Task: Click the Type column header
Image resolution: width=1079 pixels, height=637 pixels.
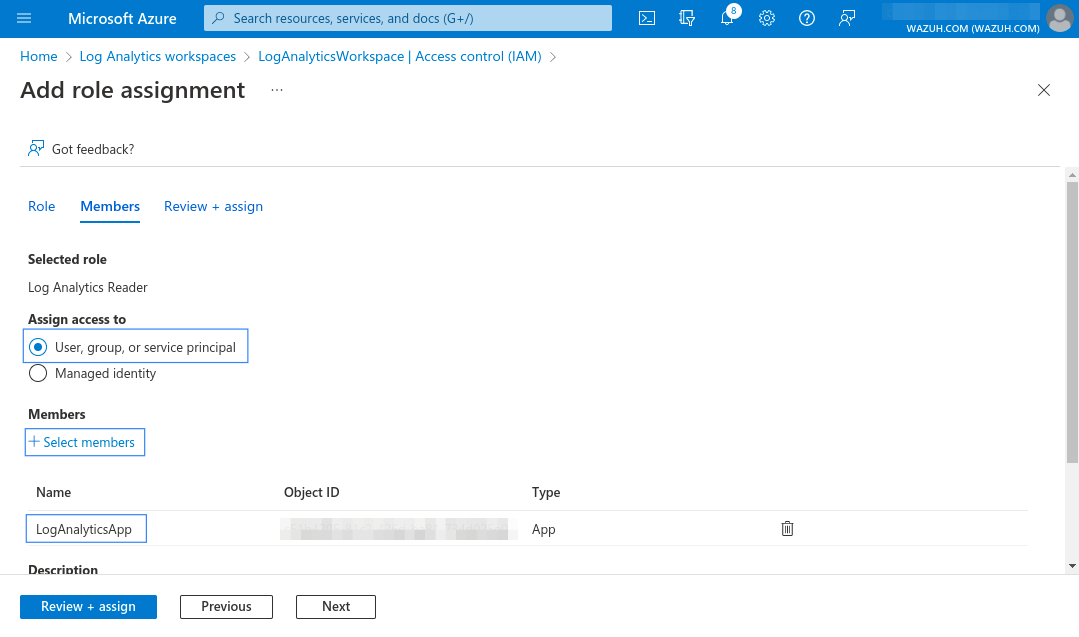Action: pos(546,493)
